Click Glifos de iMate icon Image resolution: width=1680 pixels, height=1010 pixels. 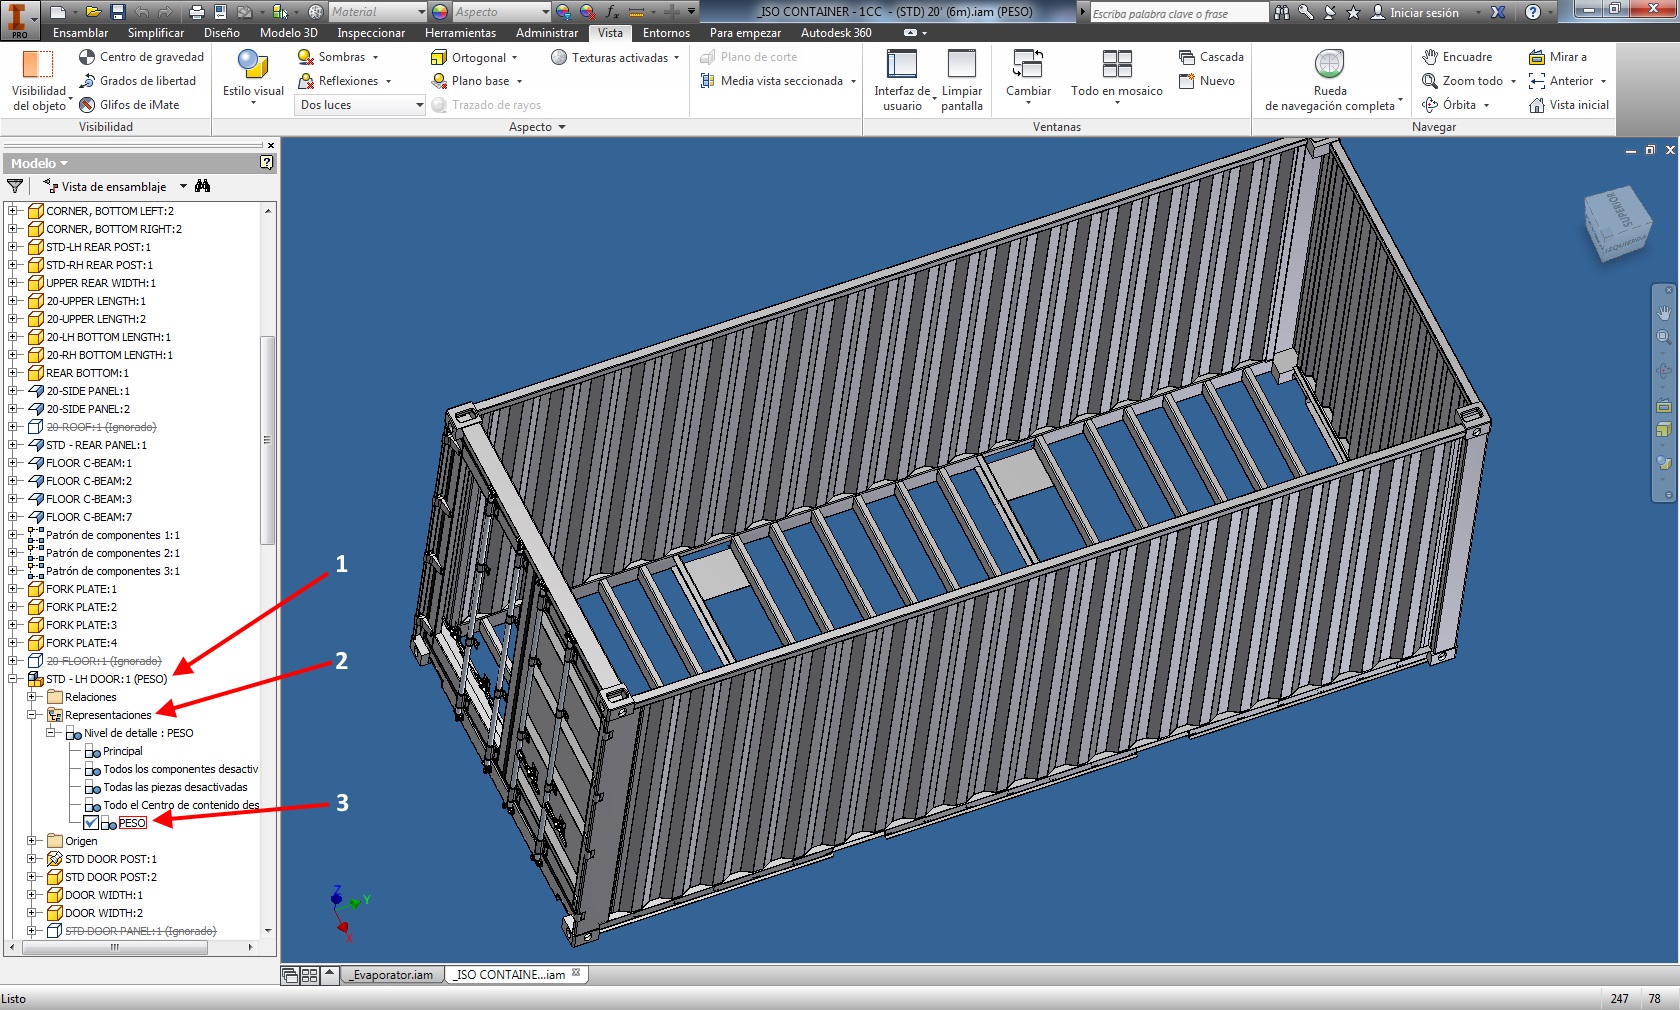tap(87, 105)
